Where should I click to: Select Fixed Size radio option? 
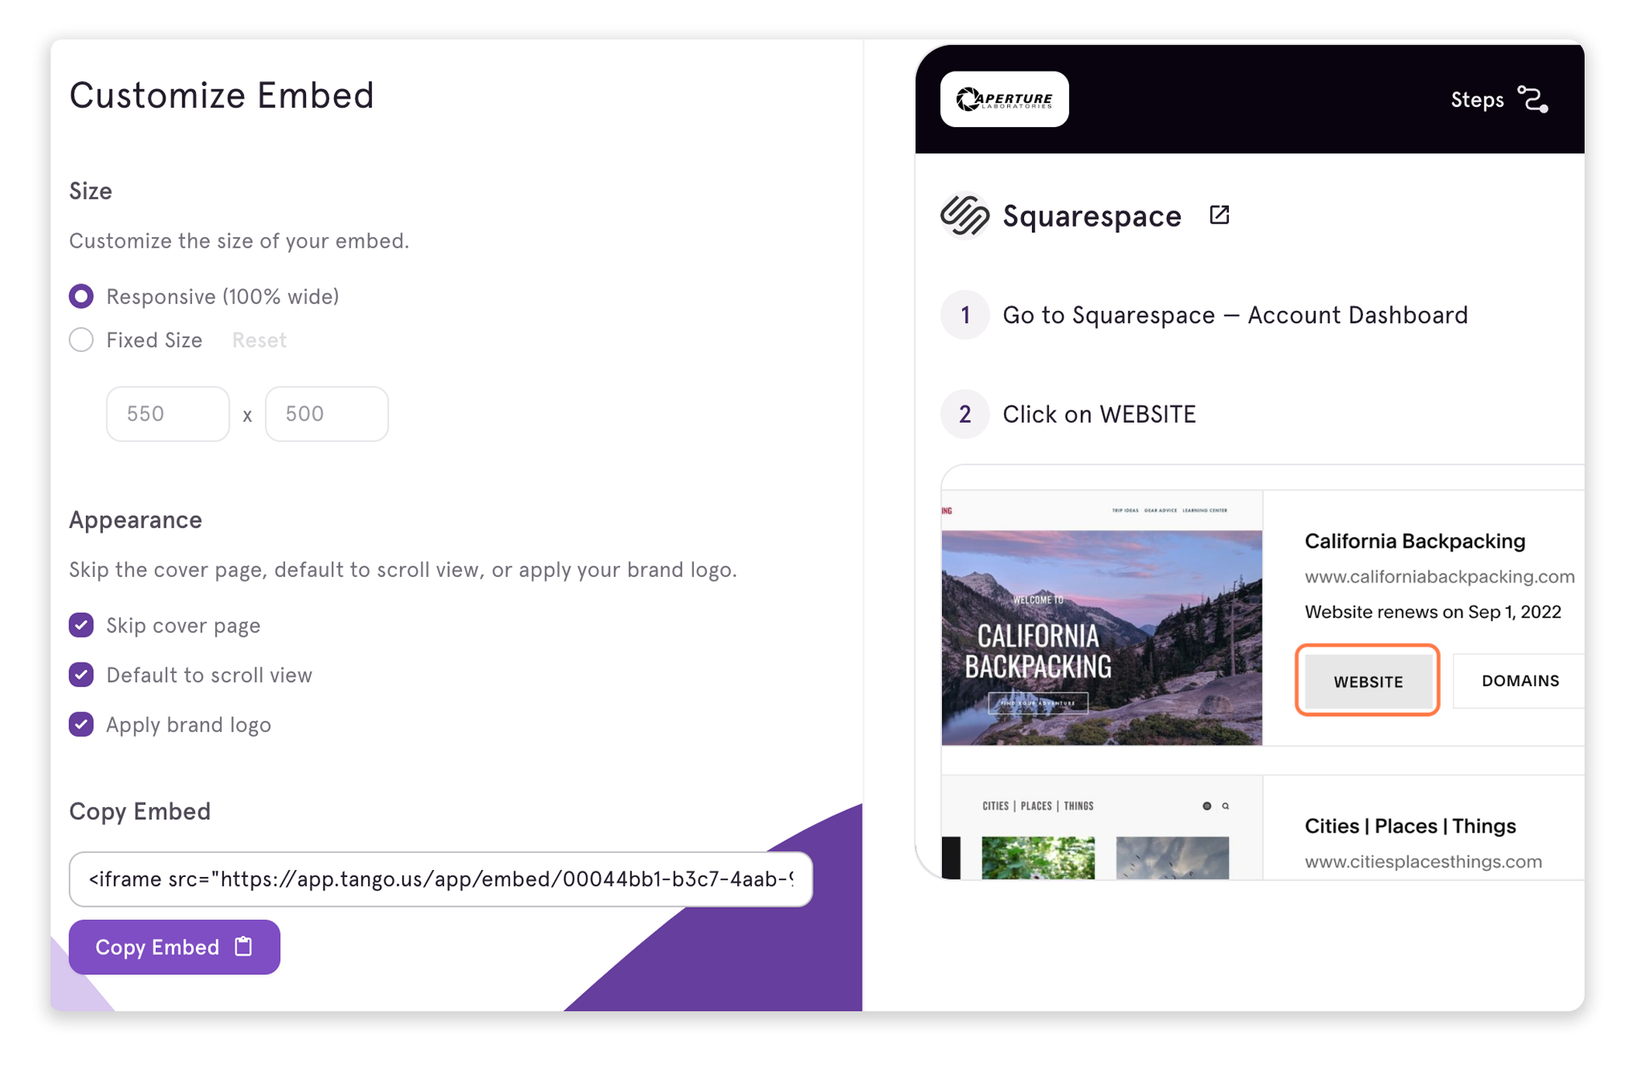click(x=81, y=340)
